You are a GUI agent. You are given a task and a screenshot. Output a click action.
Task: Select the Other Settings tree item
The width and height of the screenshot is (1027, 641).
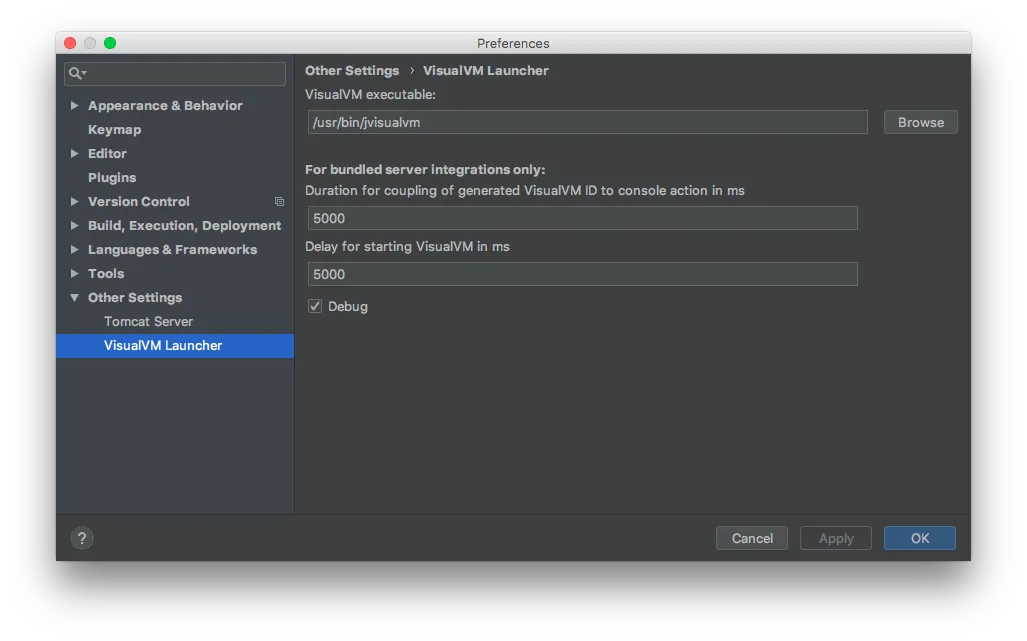pos(135,298)
